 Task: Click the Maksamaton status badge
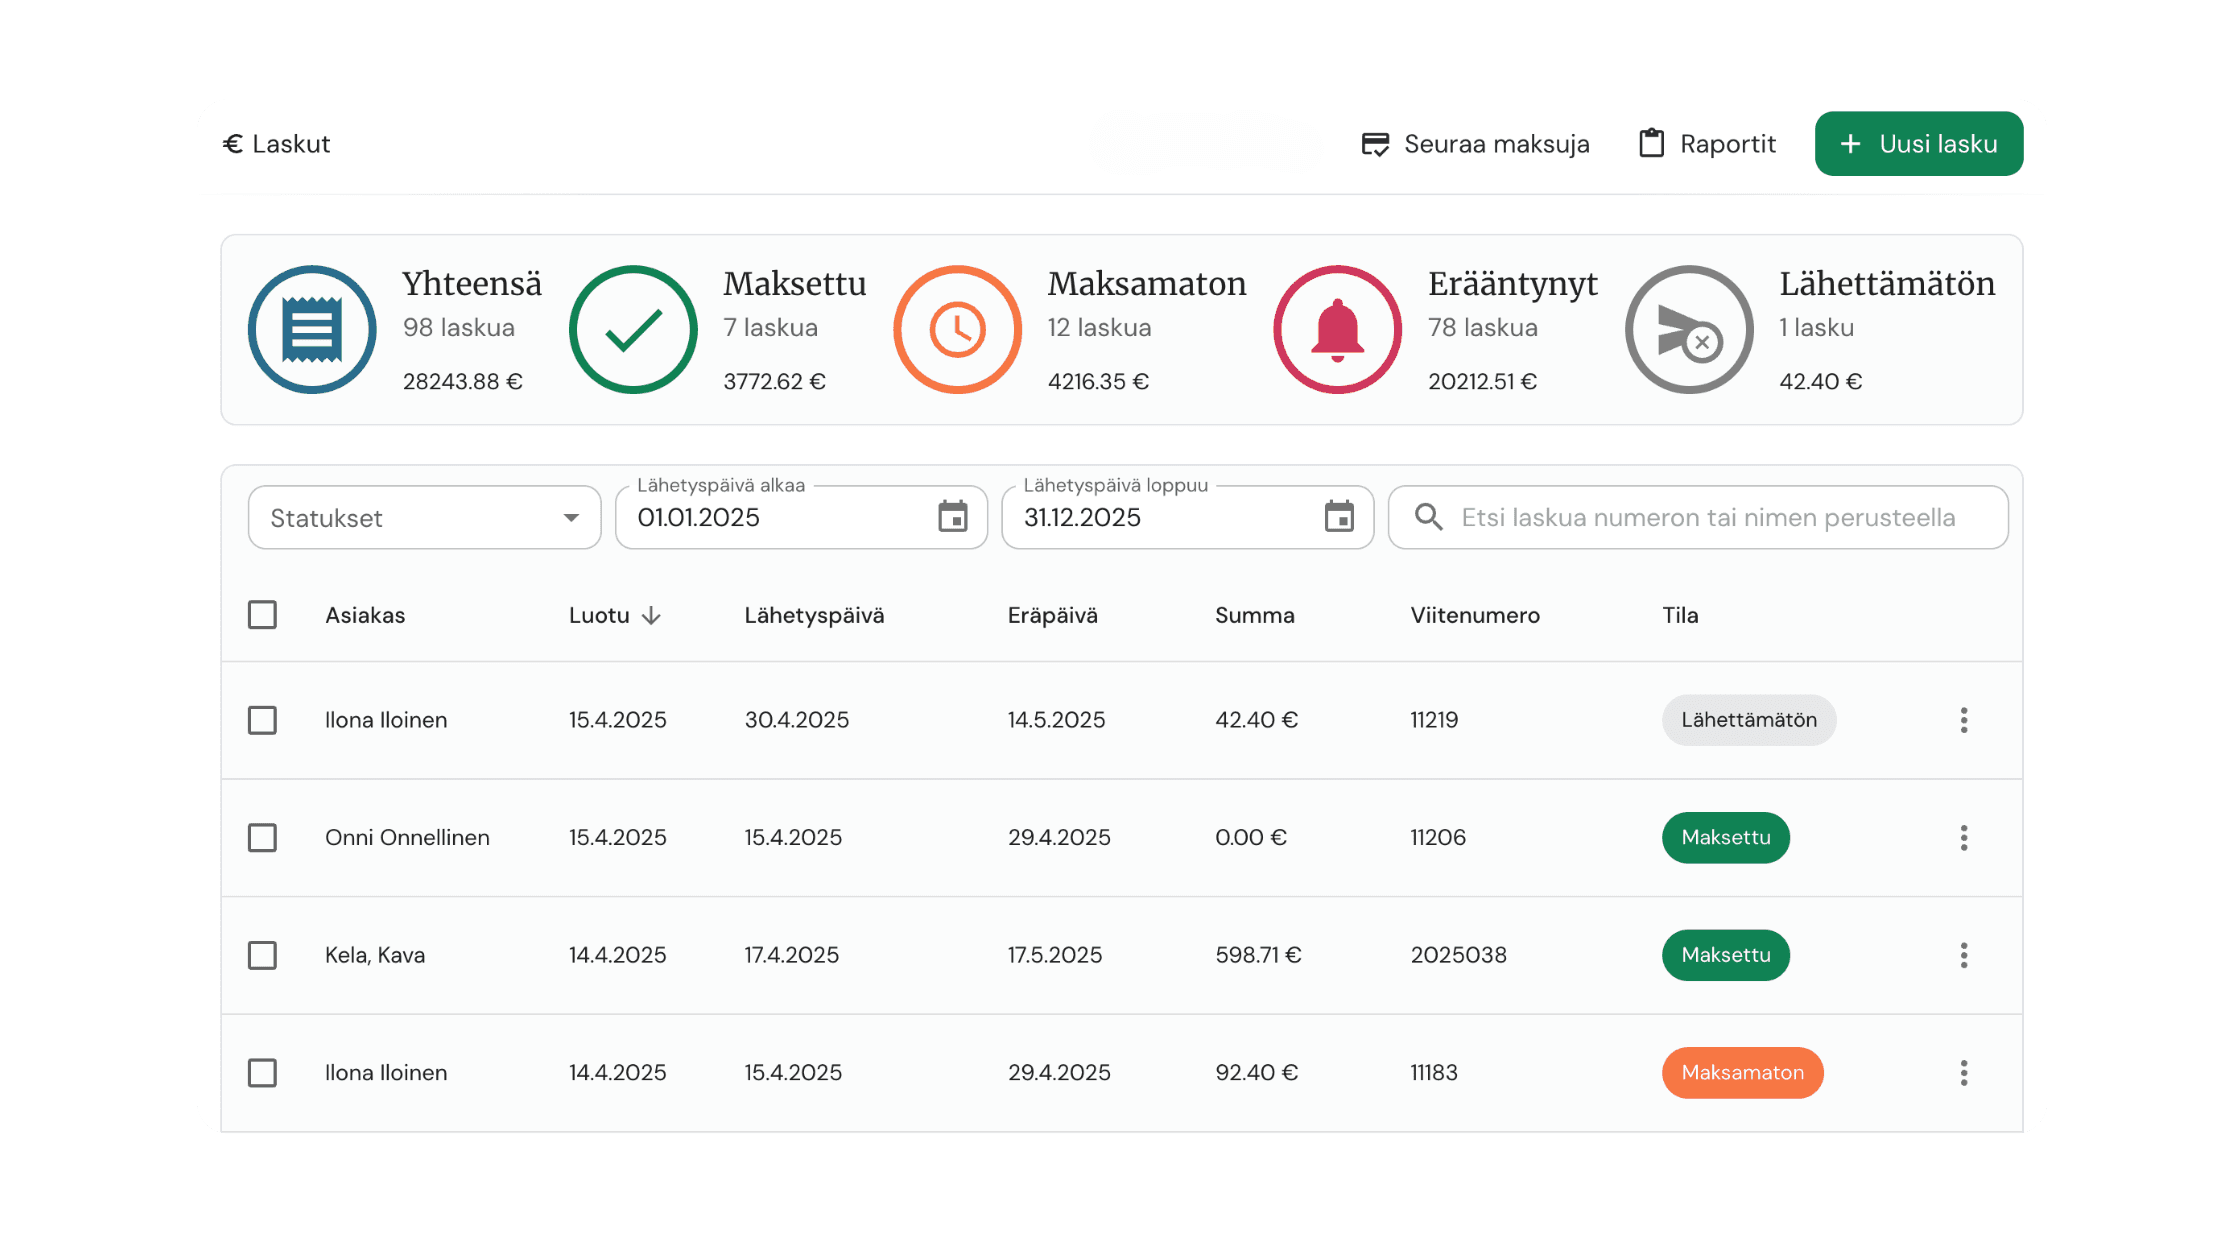pos(1742,1073)
